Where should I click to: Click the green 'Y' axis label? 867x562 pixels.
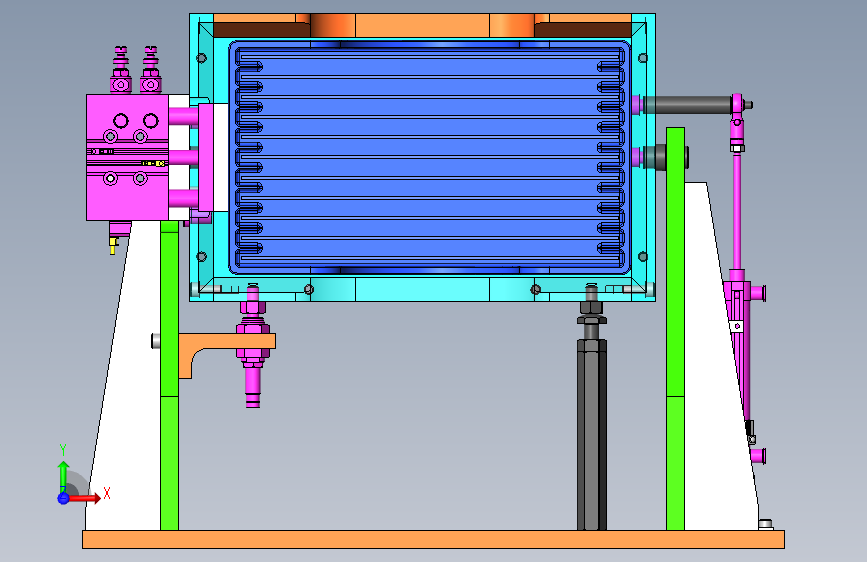point(63,450)
